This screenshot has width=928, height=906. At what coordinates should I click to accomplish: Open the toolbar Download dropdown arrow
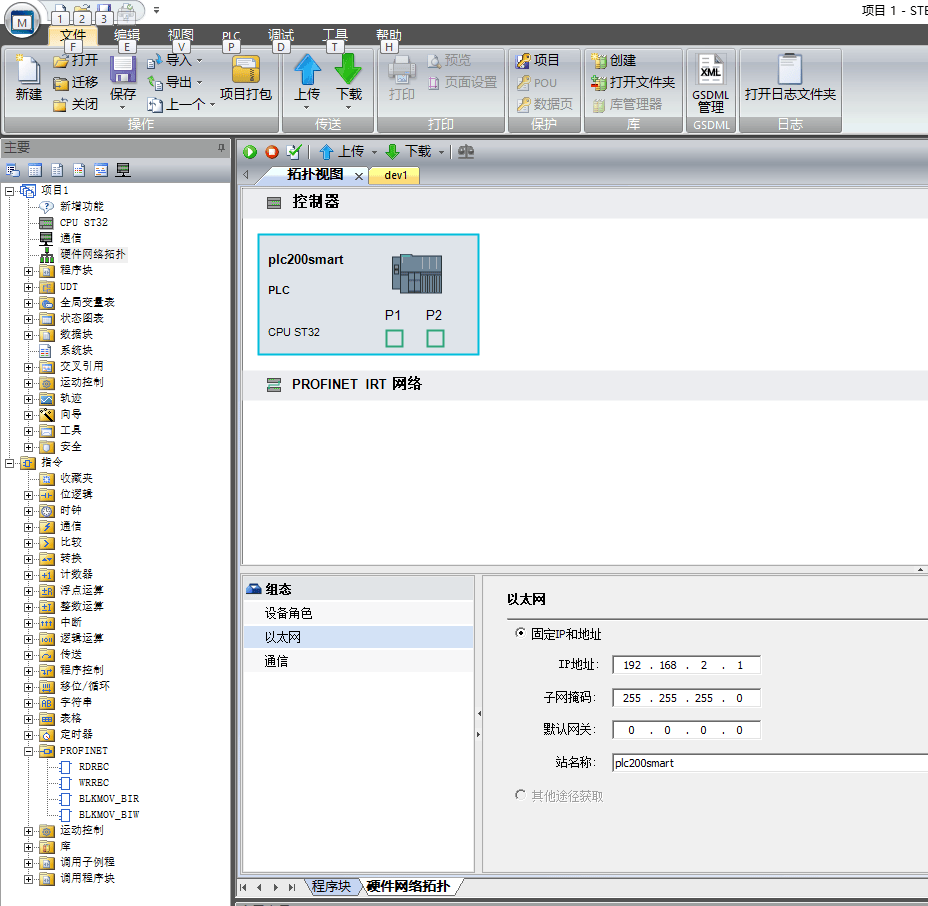coord(442,153)
